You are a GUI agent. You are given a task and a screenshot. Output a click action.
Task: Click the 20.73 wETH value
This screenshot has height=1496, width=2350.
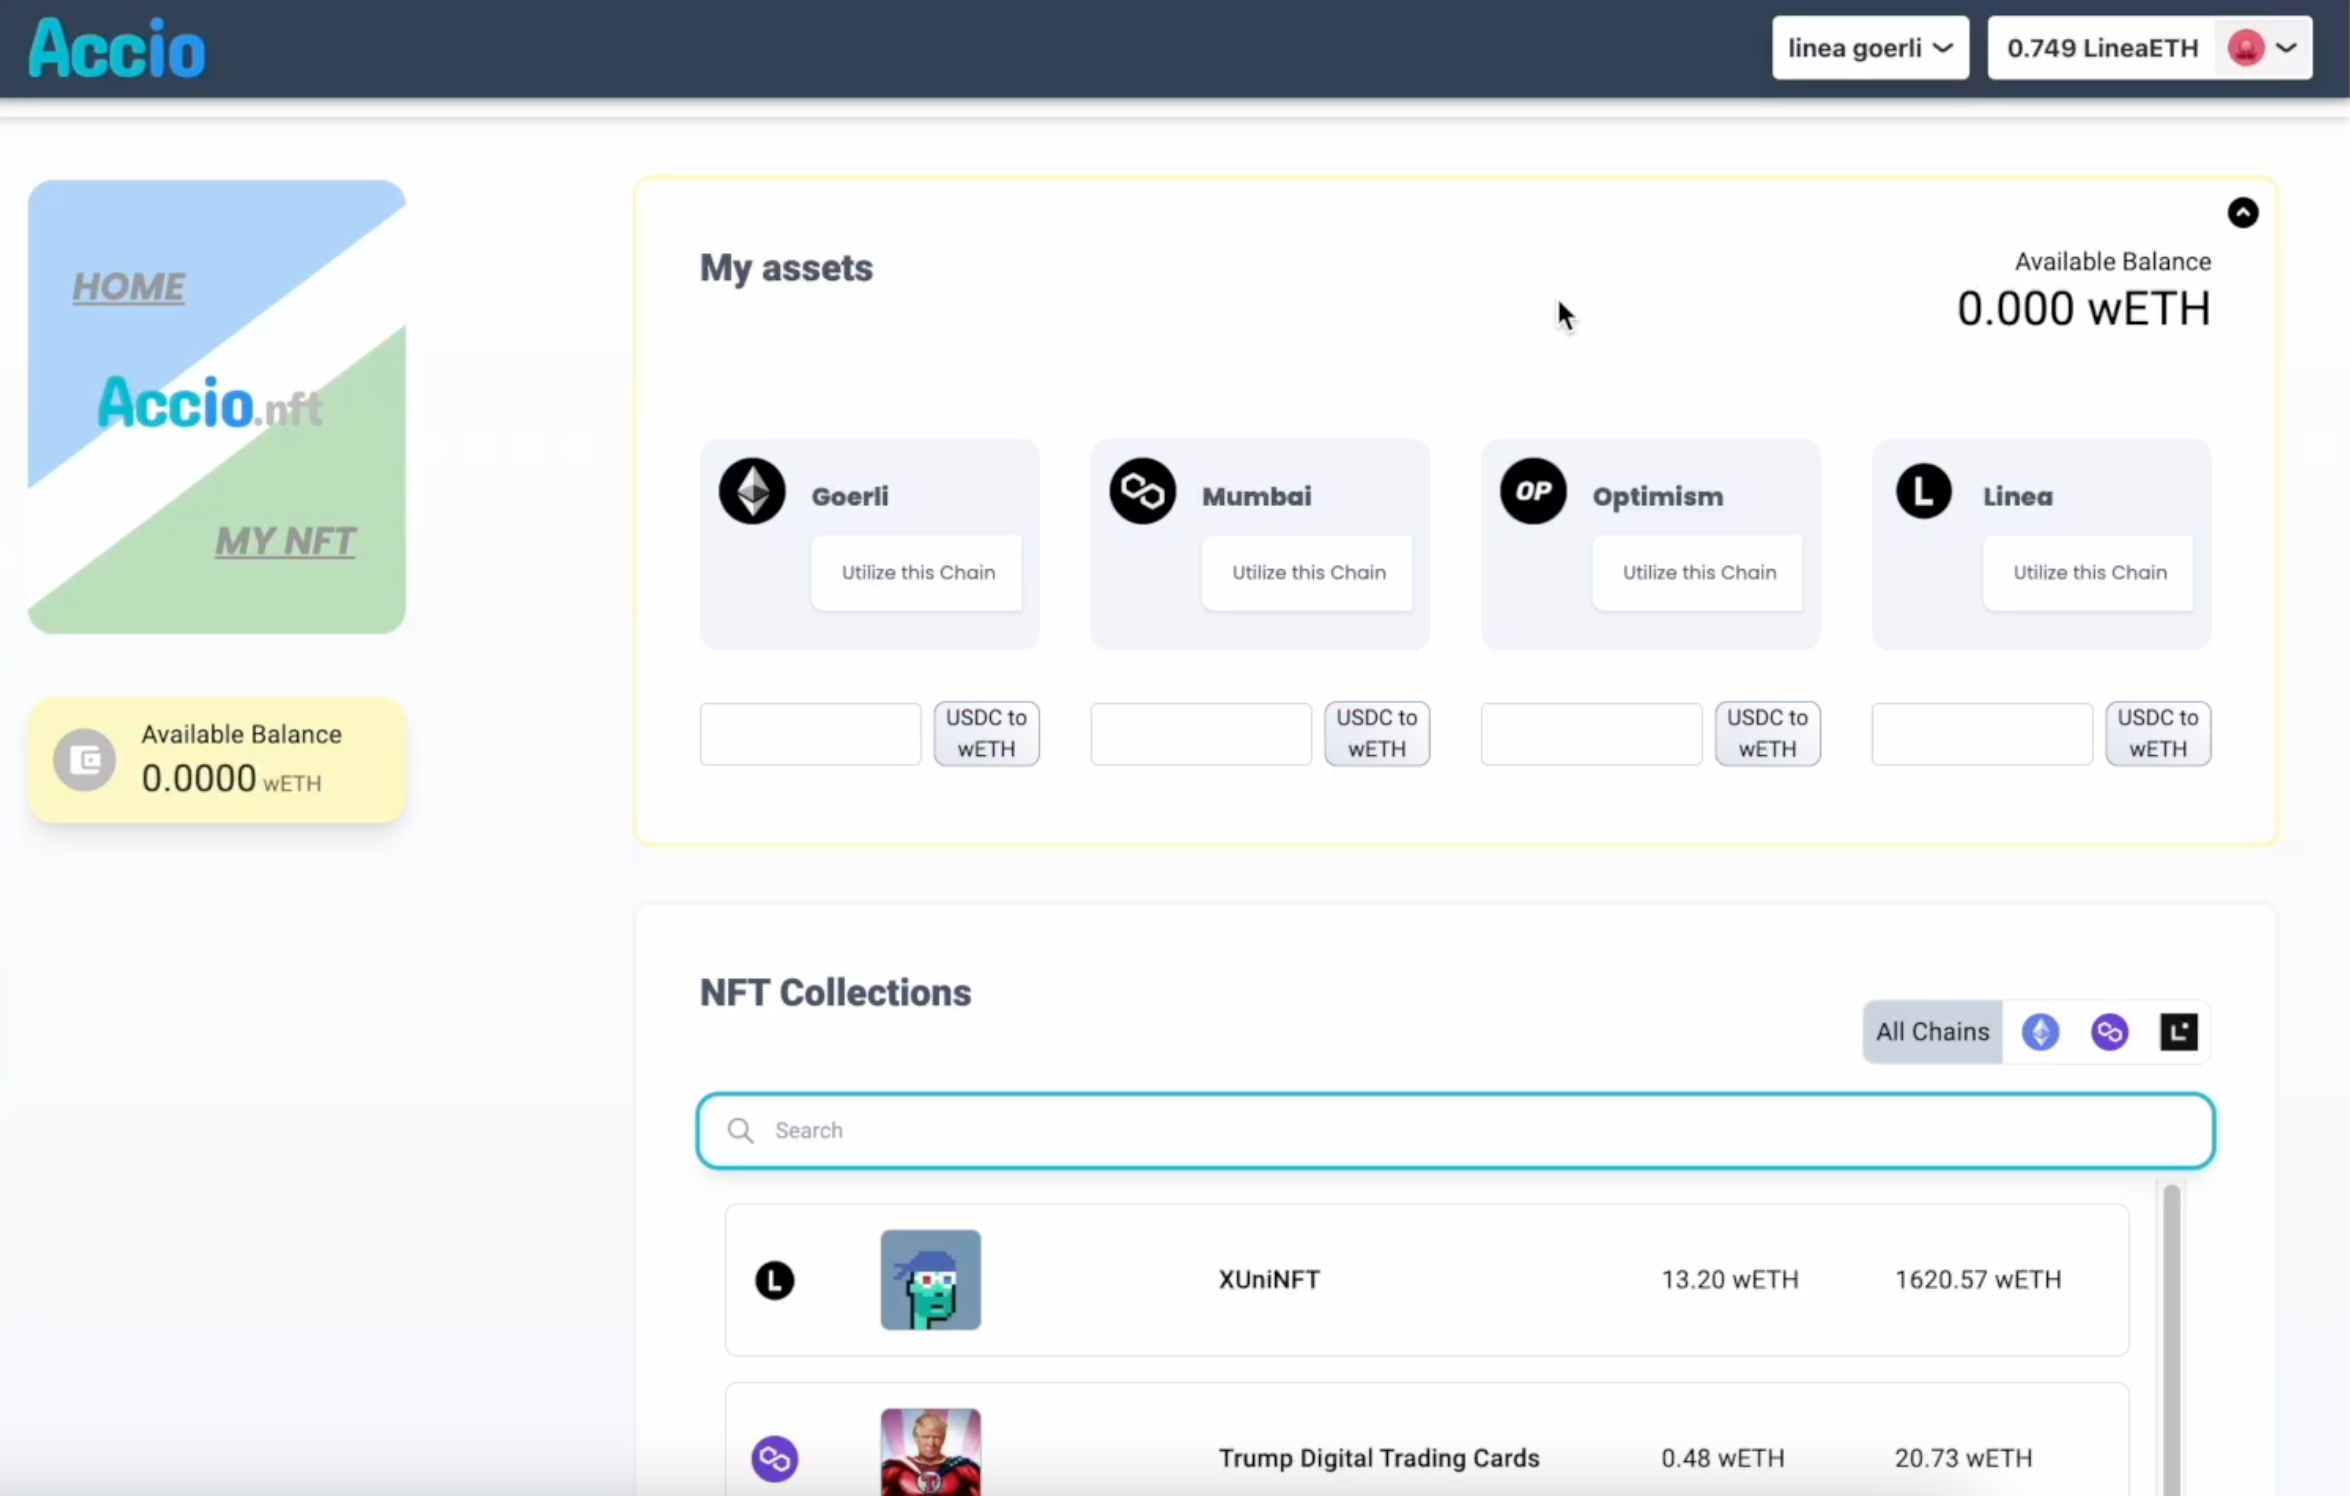point(1963,1458)
